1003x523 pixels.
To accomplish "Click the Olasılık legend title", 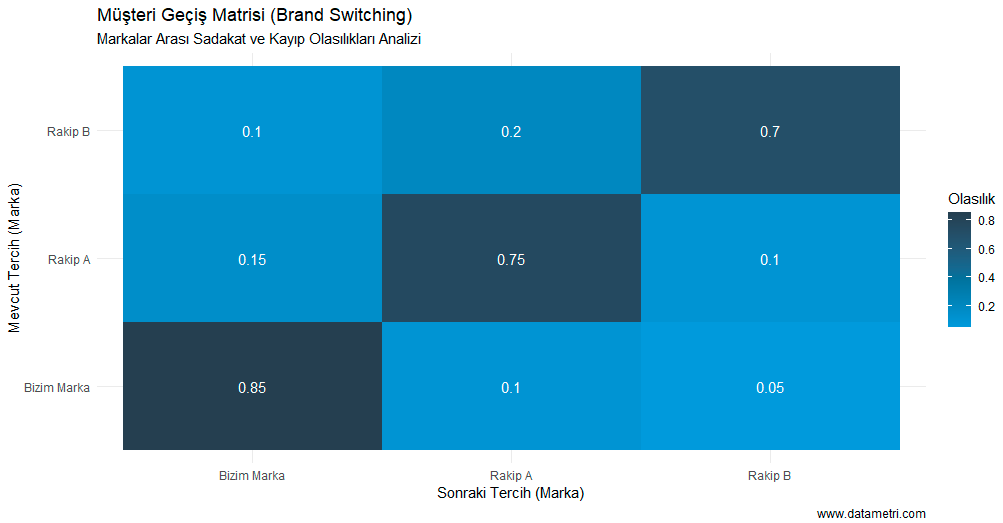I will point(971,199).
